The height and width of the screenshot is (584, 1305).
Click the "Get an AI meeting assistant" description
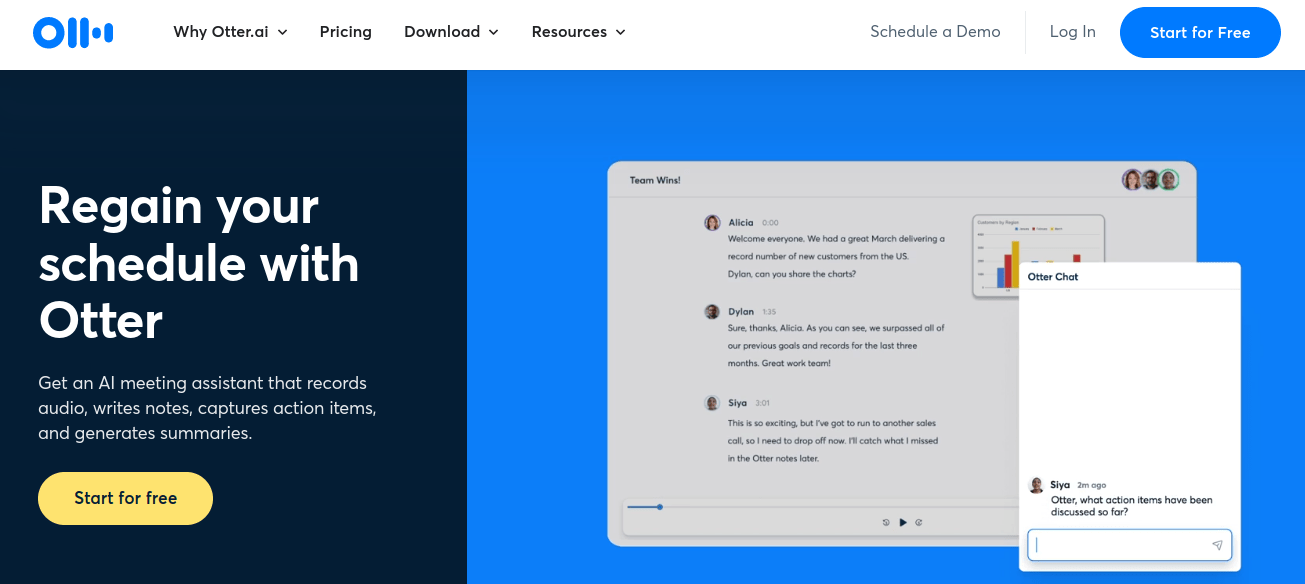tap(207, 408)
